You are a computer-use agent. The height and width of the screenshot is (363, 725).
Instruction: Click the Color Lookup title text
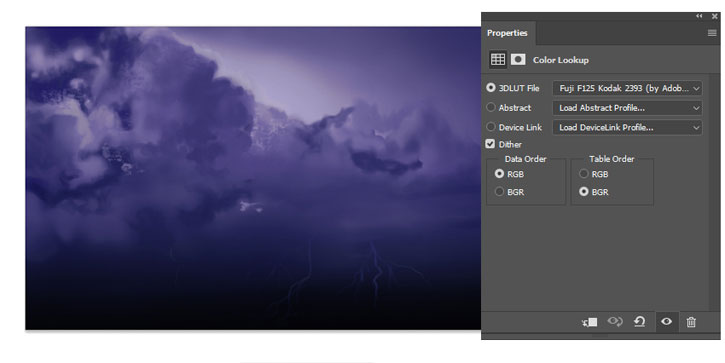[x=560, y=60]
